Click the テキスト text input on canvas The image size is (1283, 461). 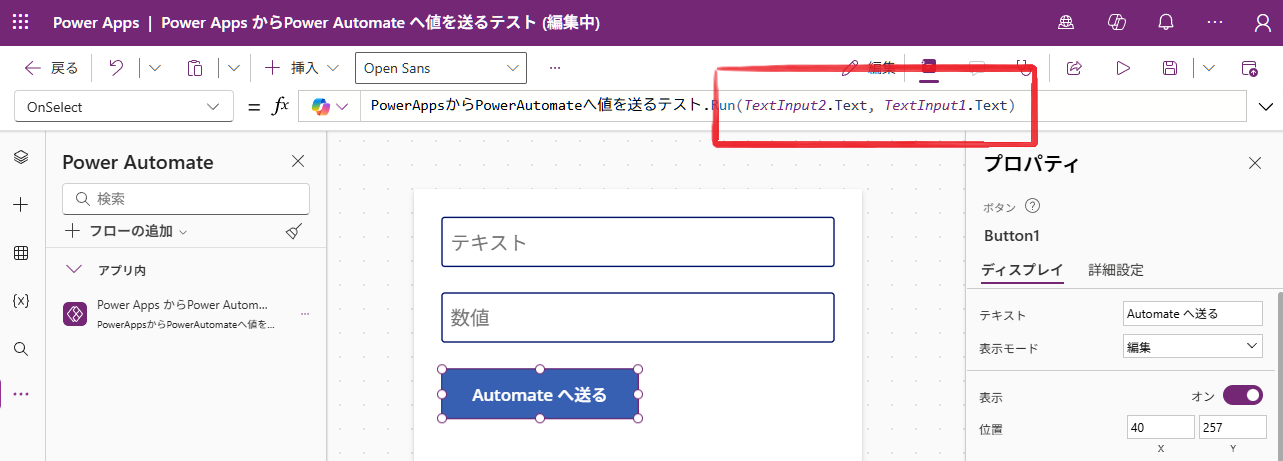click(x=638, y=242)
